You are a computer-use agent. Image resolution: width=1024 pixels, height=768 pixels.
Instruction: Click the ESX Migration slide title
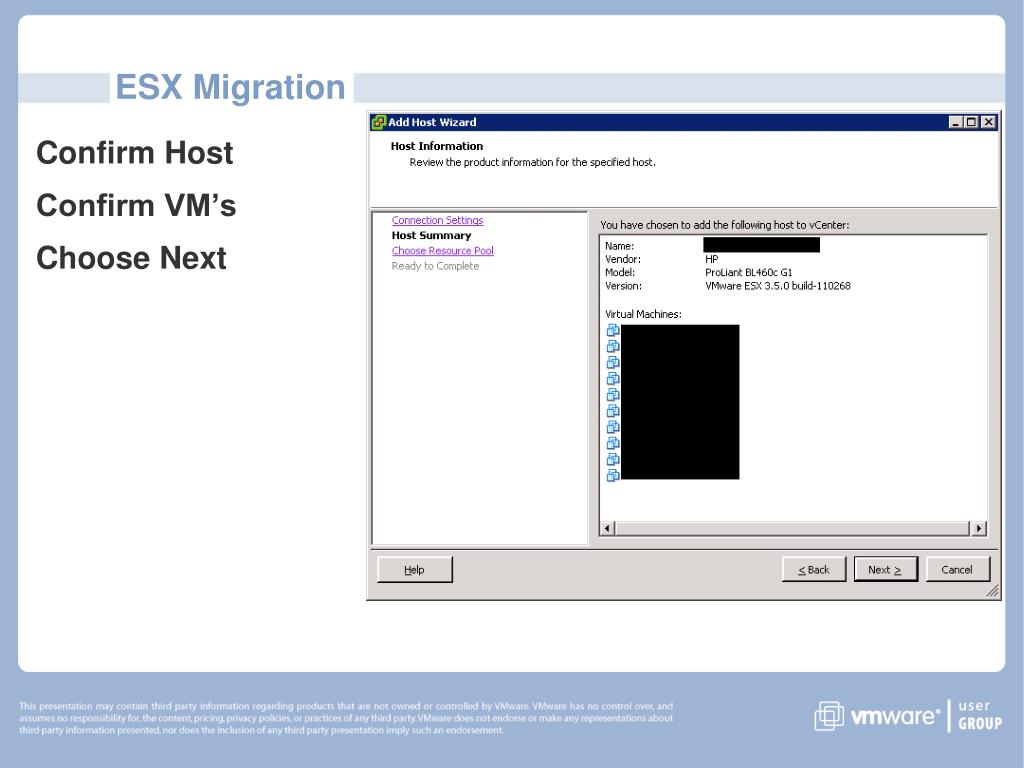pos(231,88)
